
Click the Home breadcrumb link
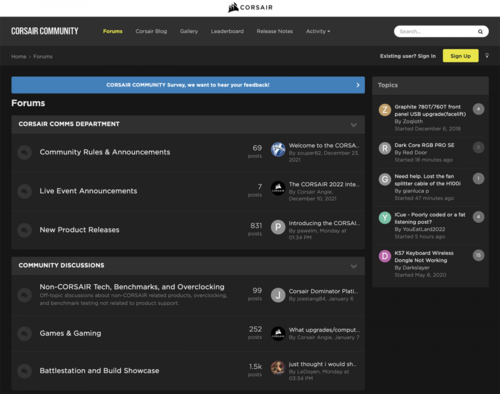click(18, 57)
